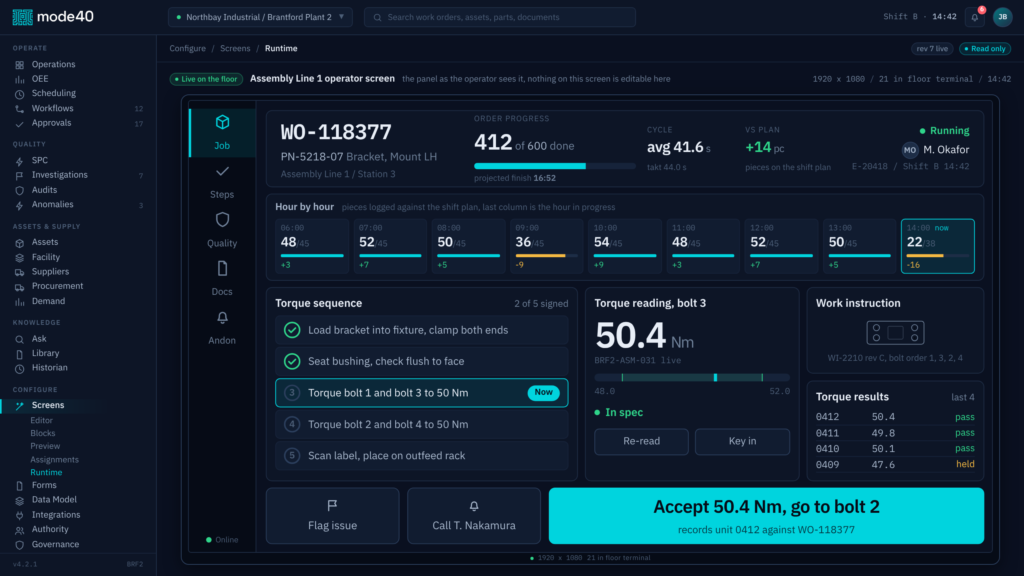
Task: Click the Governance shield icon
Action: (20, 545)
